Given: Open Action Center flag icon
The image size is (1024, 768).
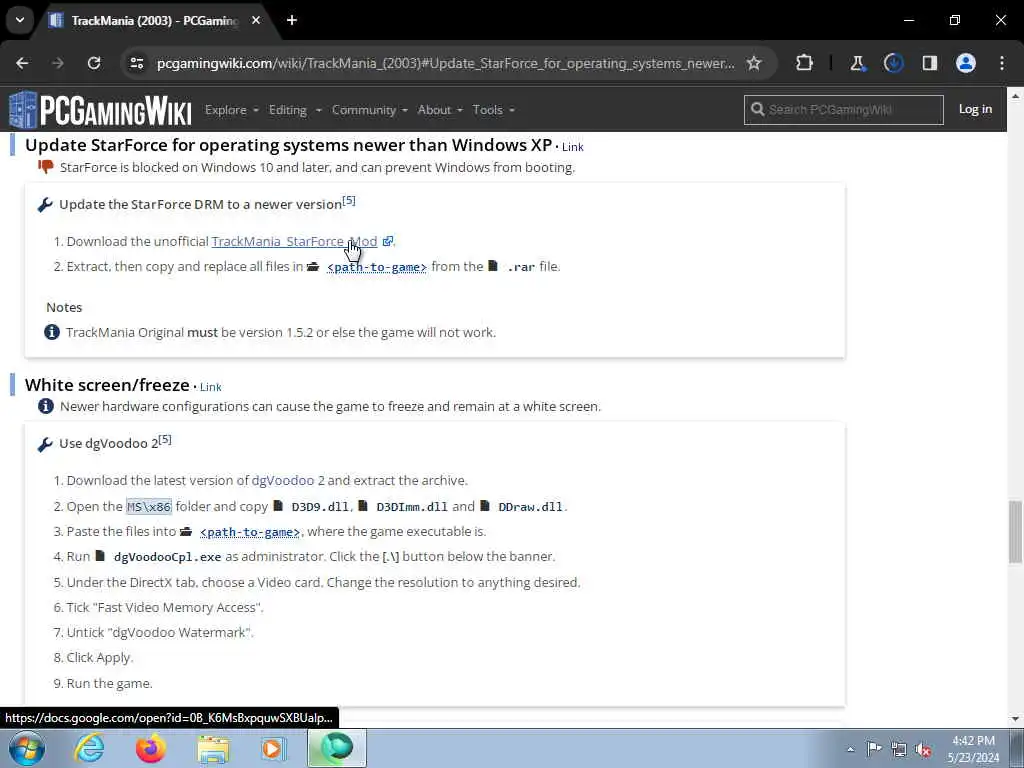Looking at the screenshot, I should click(x=874, y=749).
